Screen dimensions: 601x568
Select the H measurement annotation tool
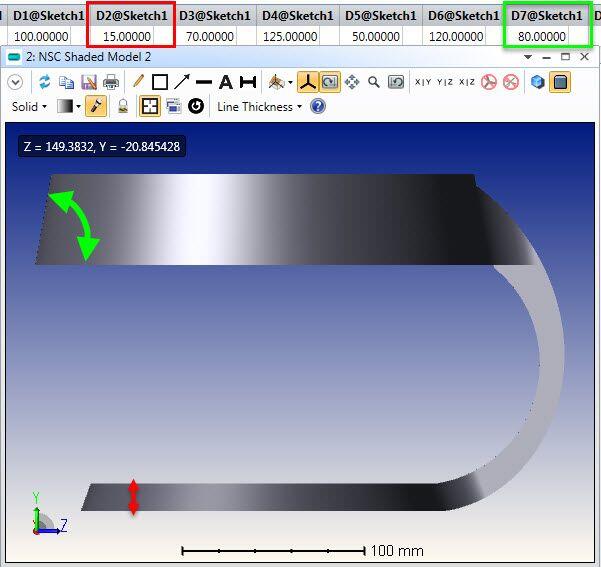pyautogui.click(x=248, y=82)
